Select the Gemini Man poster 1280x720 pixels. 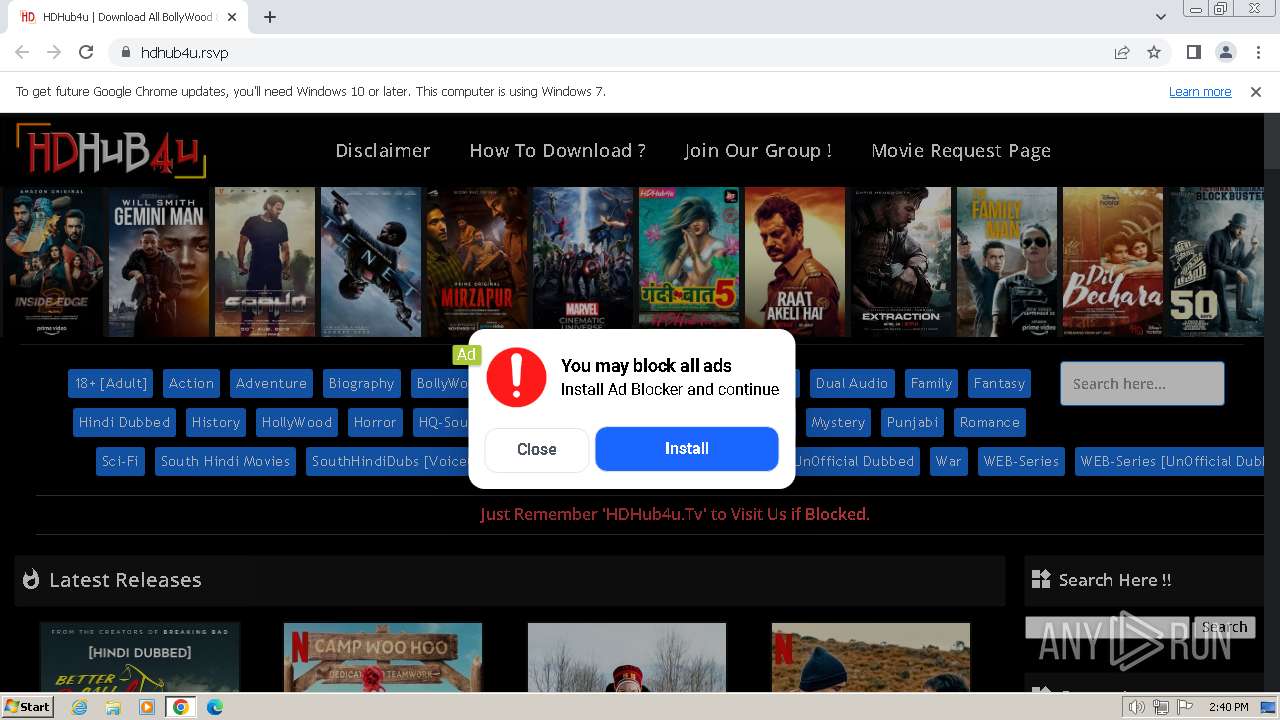pos(159,262)
